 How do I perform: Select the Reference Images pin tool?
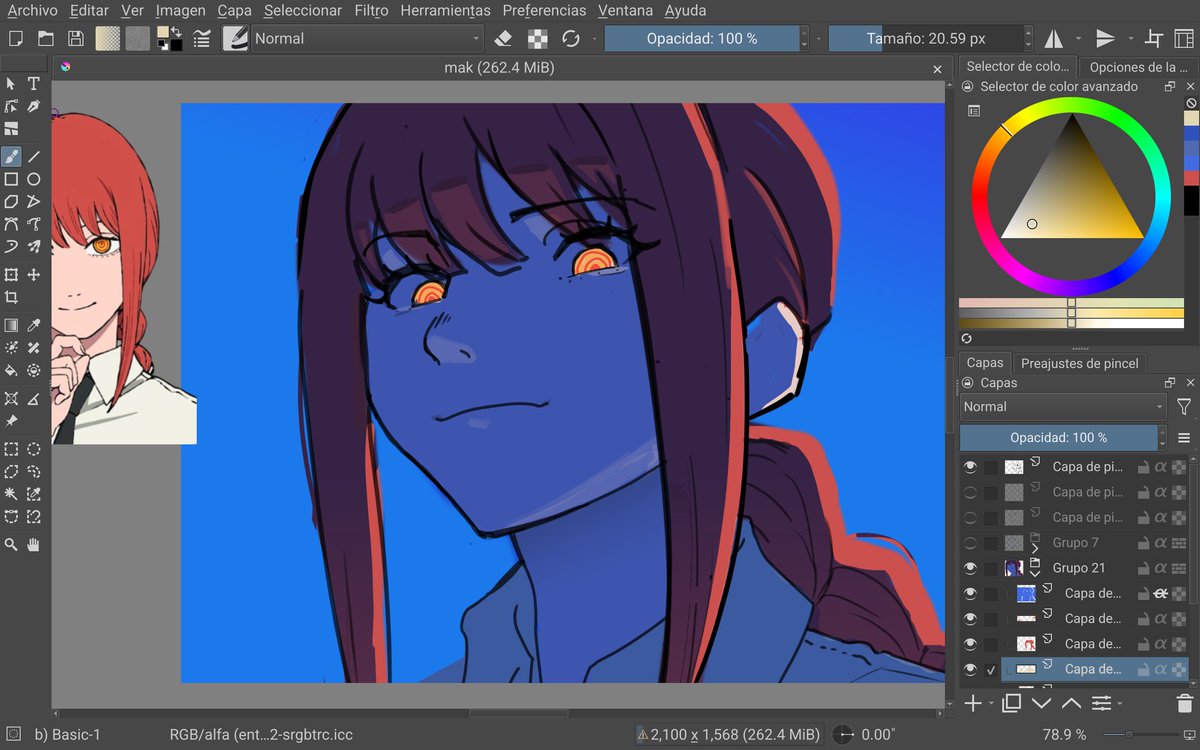pos(11,421)
